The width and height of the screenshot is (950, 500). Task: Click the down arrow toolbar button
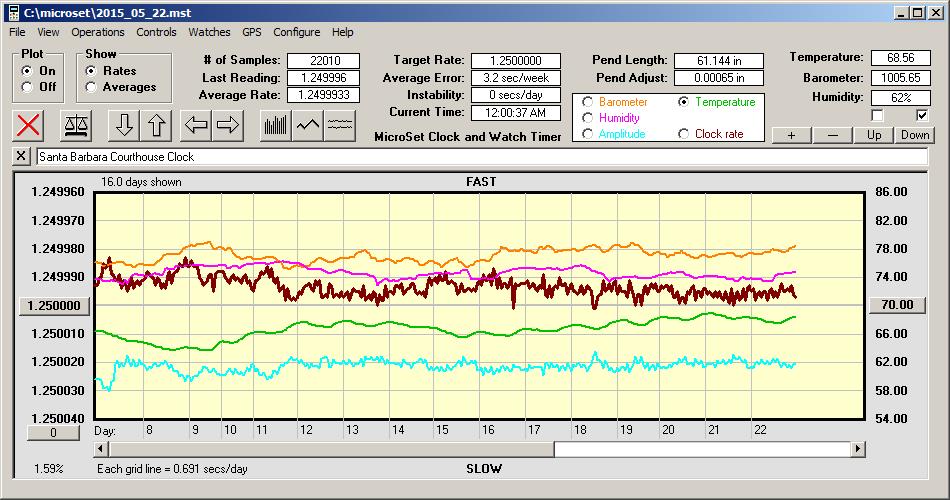(x=124, y=125)
